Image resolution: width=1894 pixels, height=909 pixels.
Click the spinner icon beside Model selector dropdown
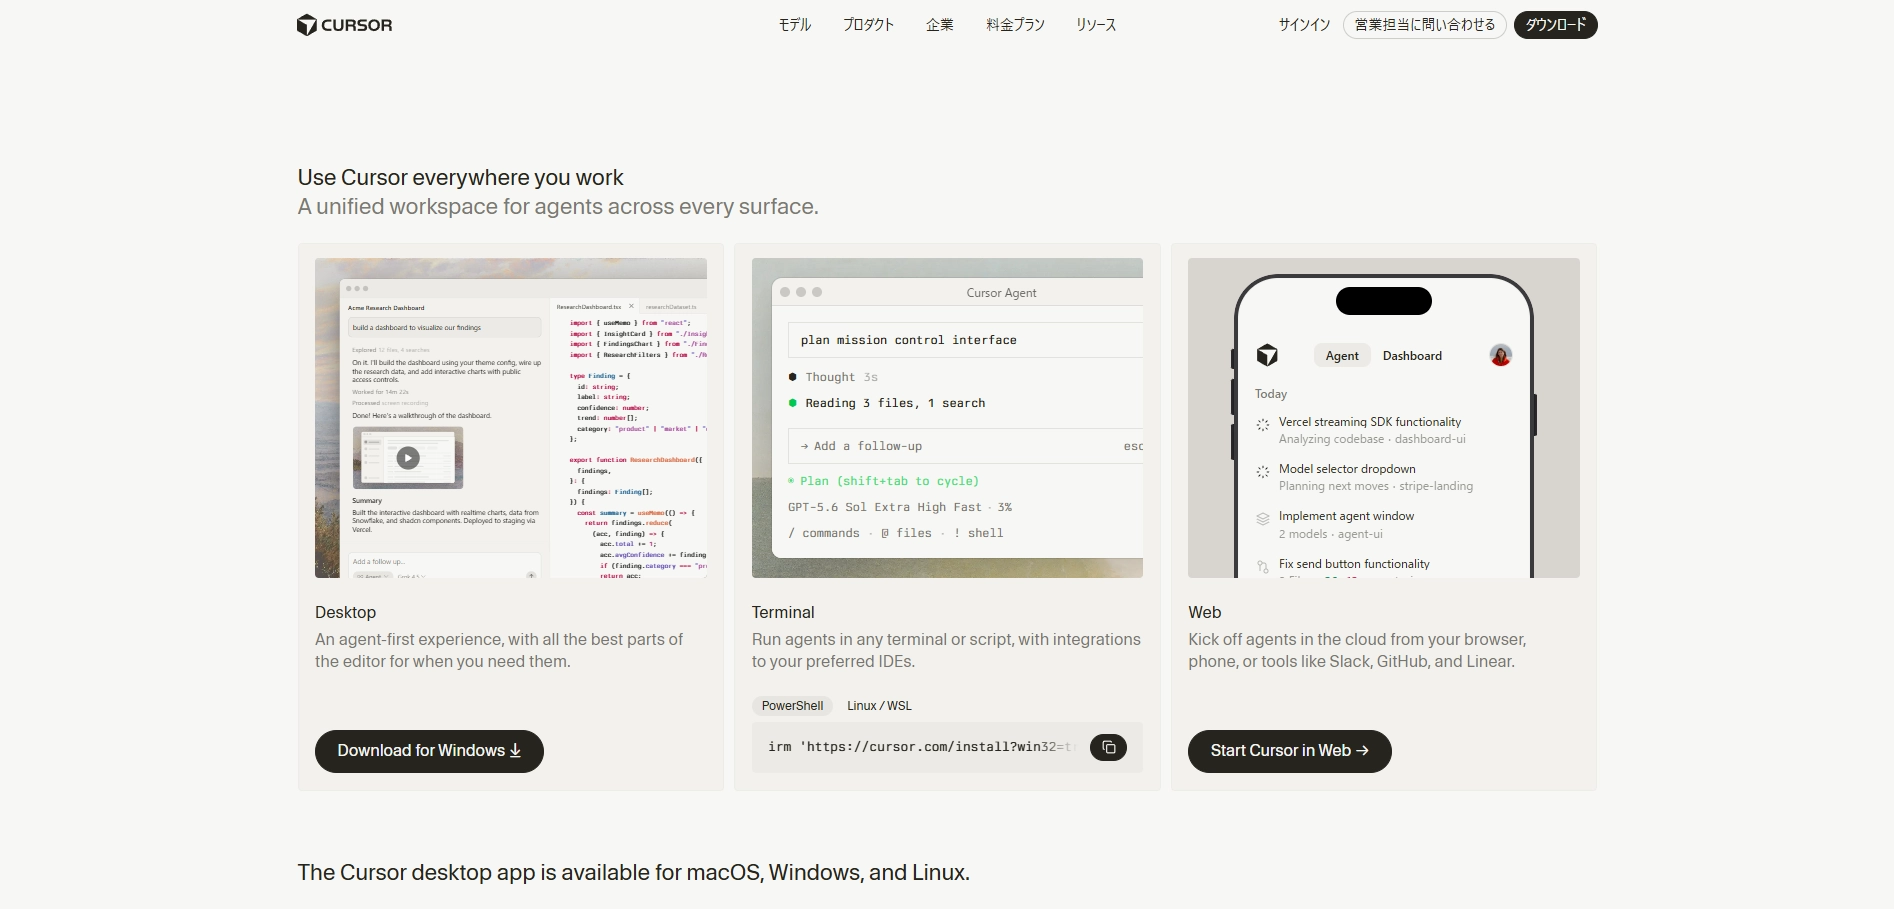(x=1263, y=471)
